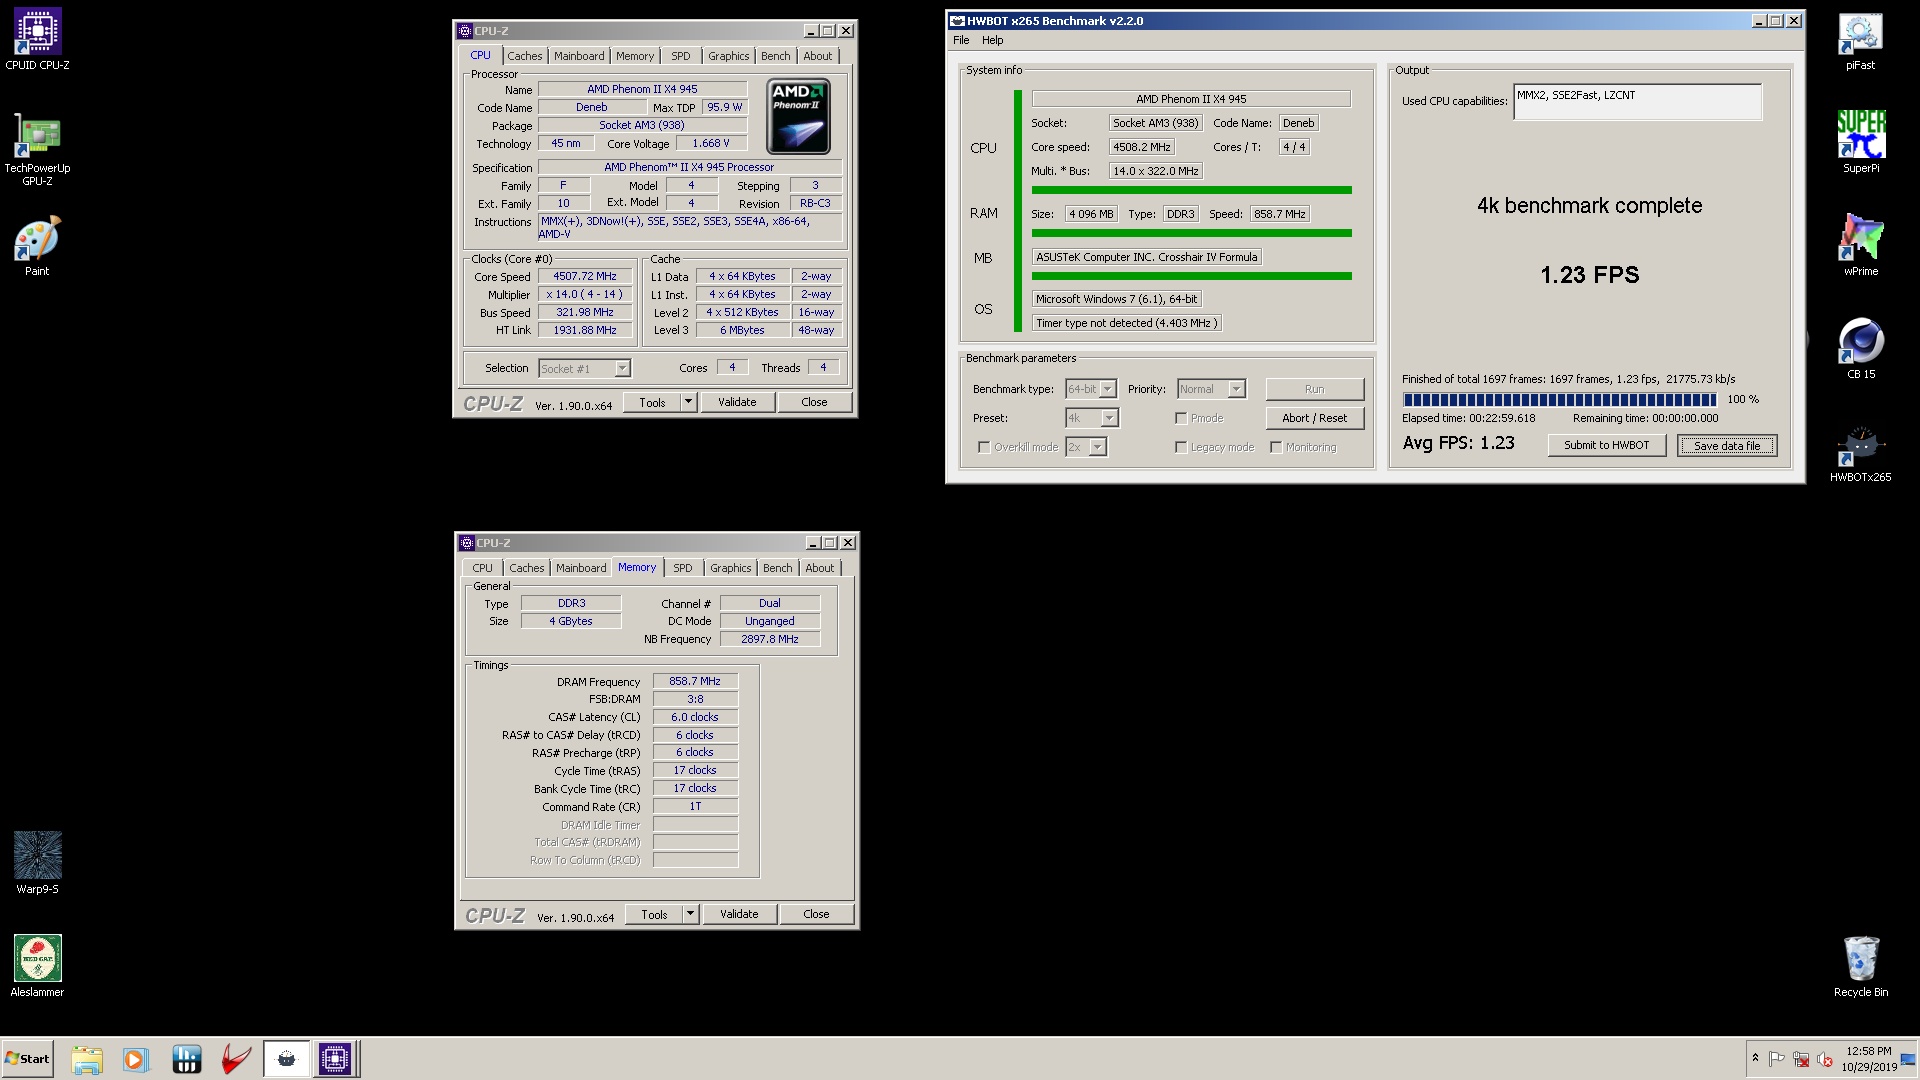Open HWBOTx265 desktop shortcut

pyautogui.click(x=1860, y=452)
